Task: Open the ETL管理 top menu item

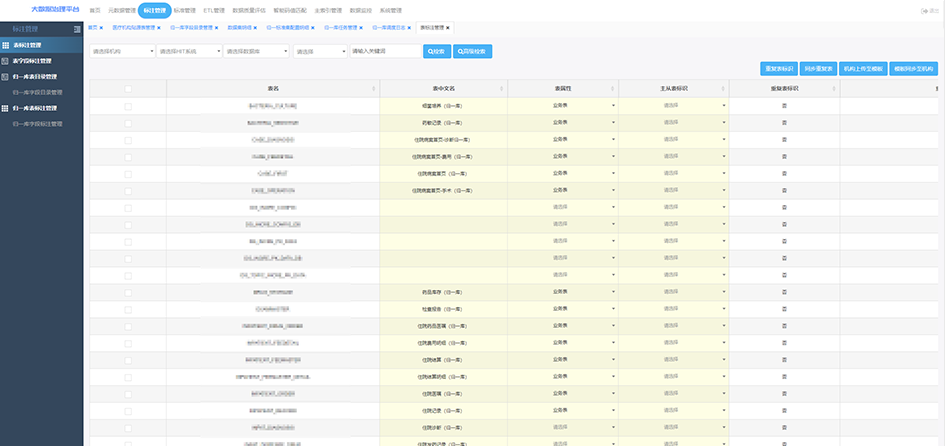Action: (214, 11)
